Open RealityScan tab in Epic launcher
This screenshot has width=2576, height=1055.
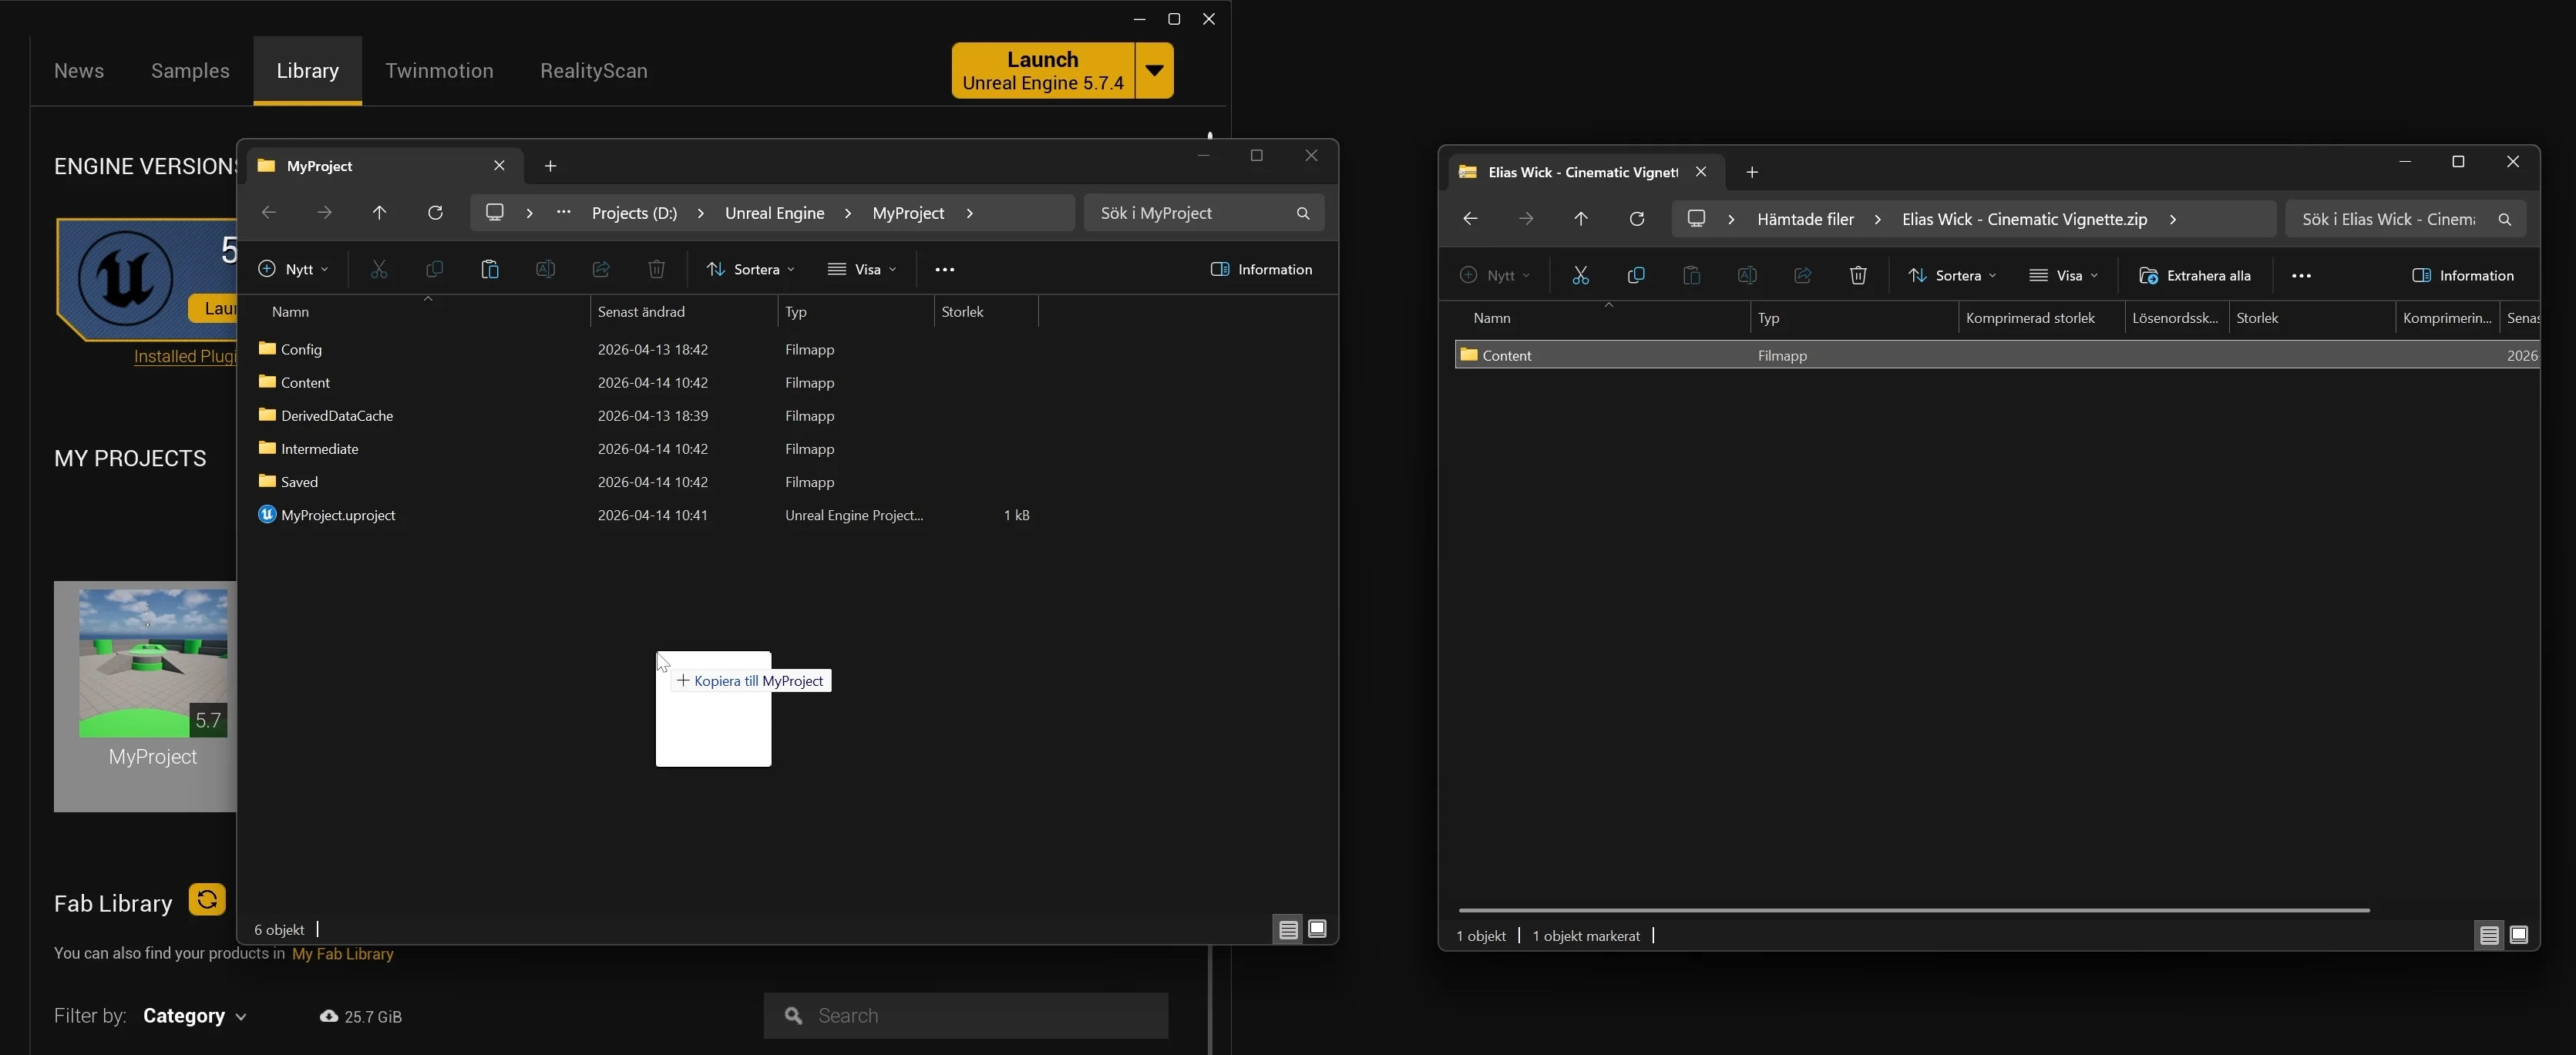pos(594,71)
